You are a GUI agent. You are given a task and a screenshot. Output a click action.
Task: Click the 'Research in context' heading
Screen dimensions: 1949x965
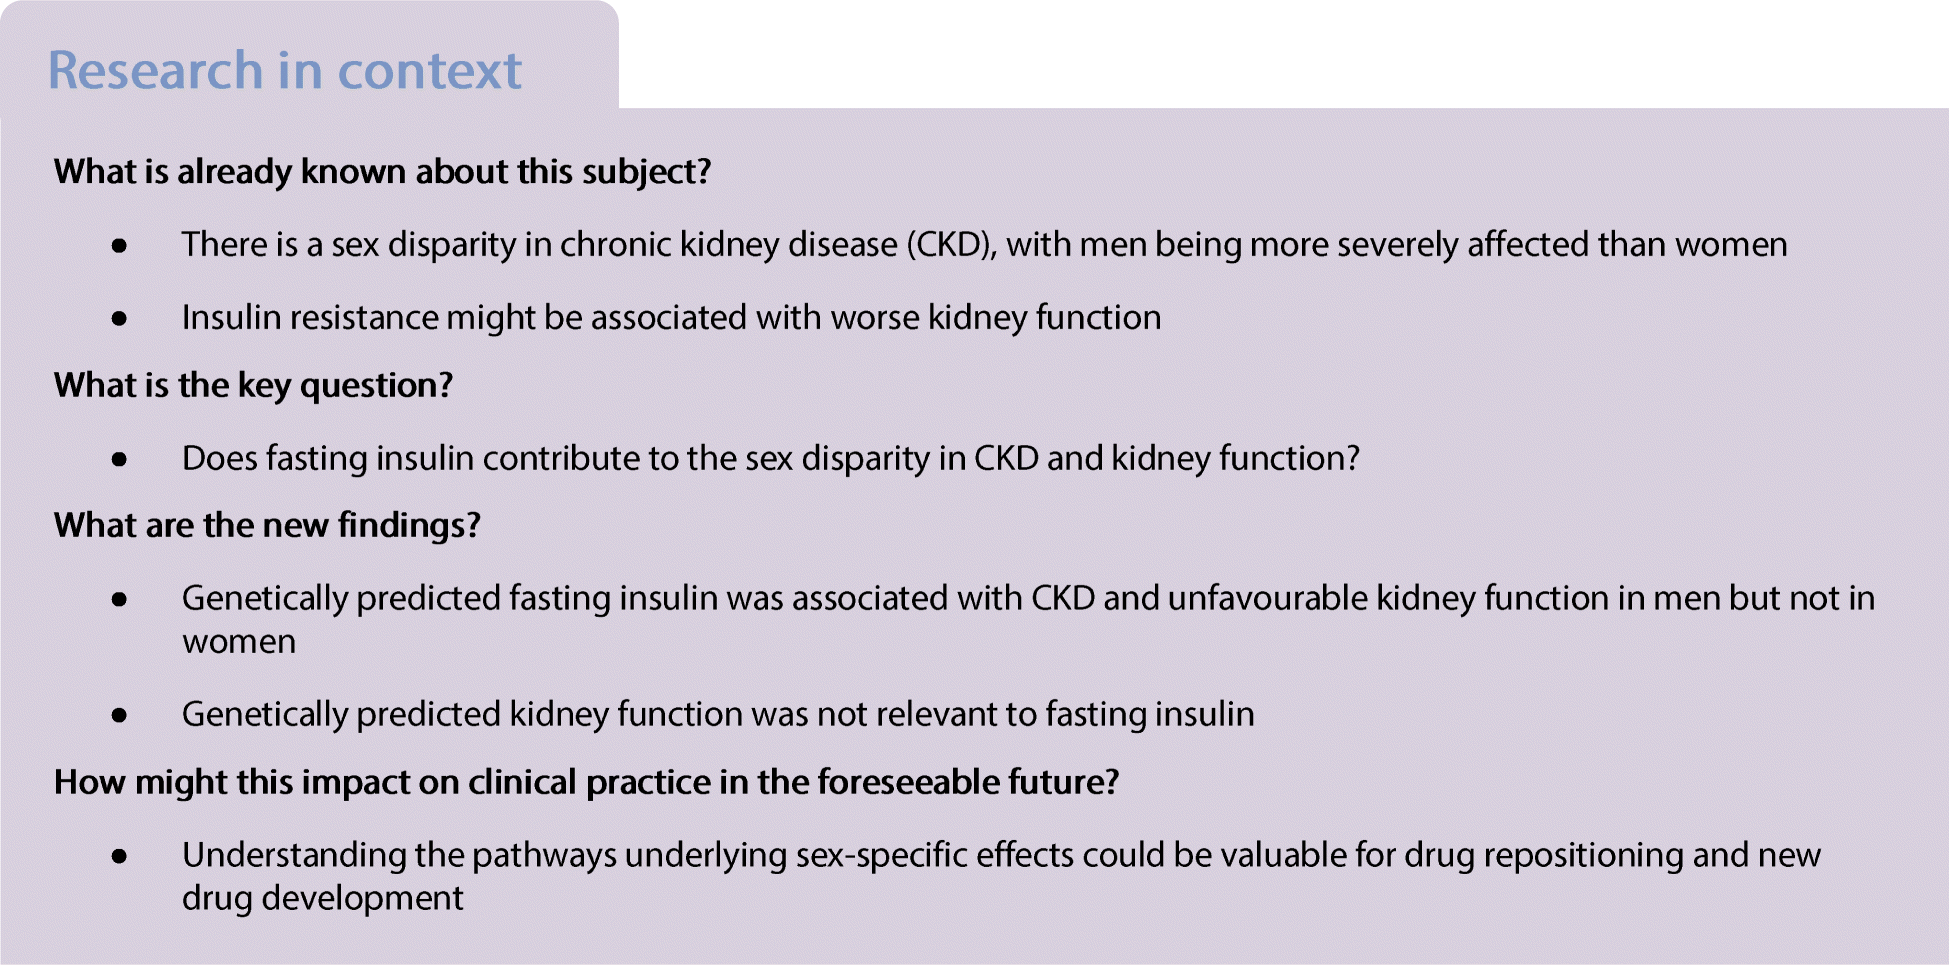pyautogui.click(x=285, y=70)
